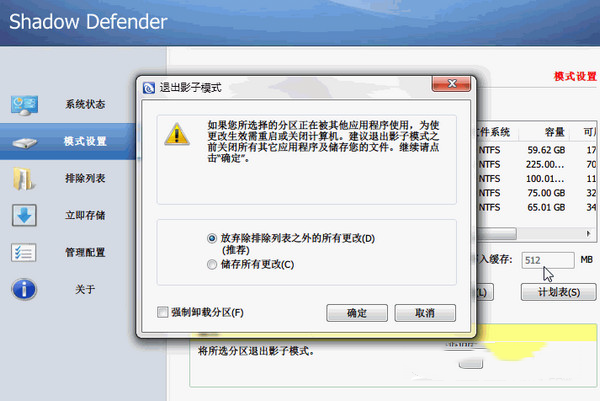
Task: Select 储存所有更改(C) radio button
Action: pyautogui.click(x=212, y=264)
